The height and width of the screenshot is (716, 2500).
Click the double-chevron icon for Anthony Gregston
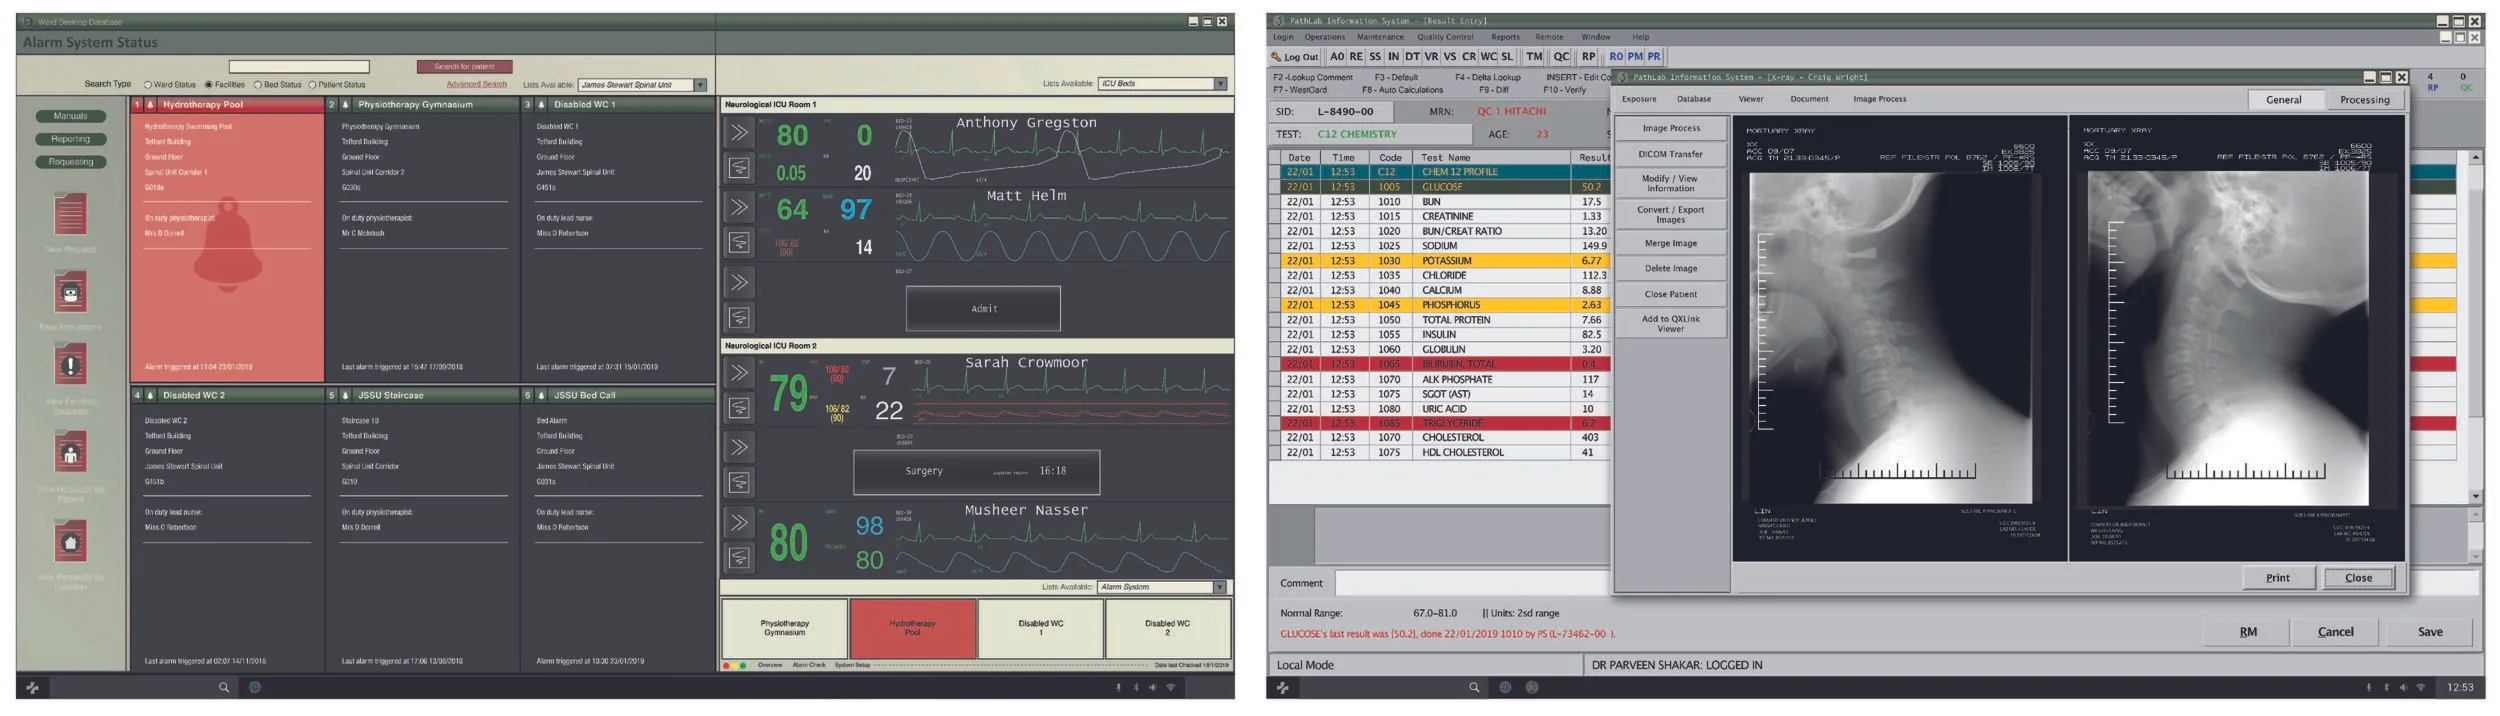pyautogui.click(x=739, y=132)
